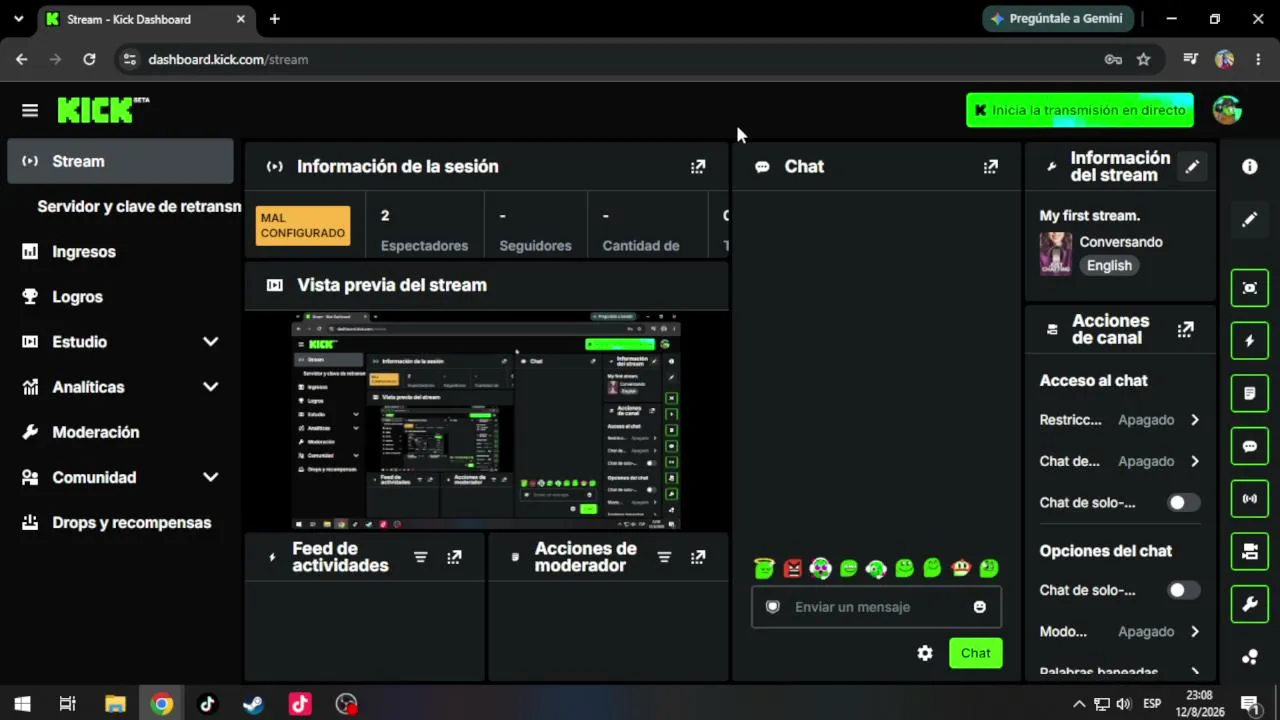This screenshot has width=1280, height=720.
Task: Open the hamburger navigation menu
Action: pyautogui.click(x=30, y=110)
